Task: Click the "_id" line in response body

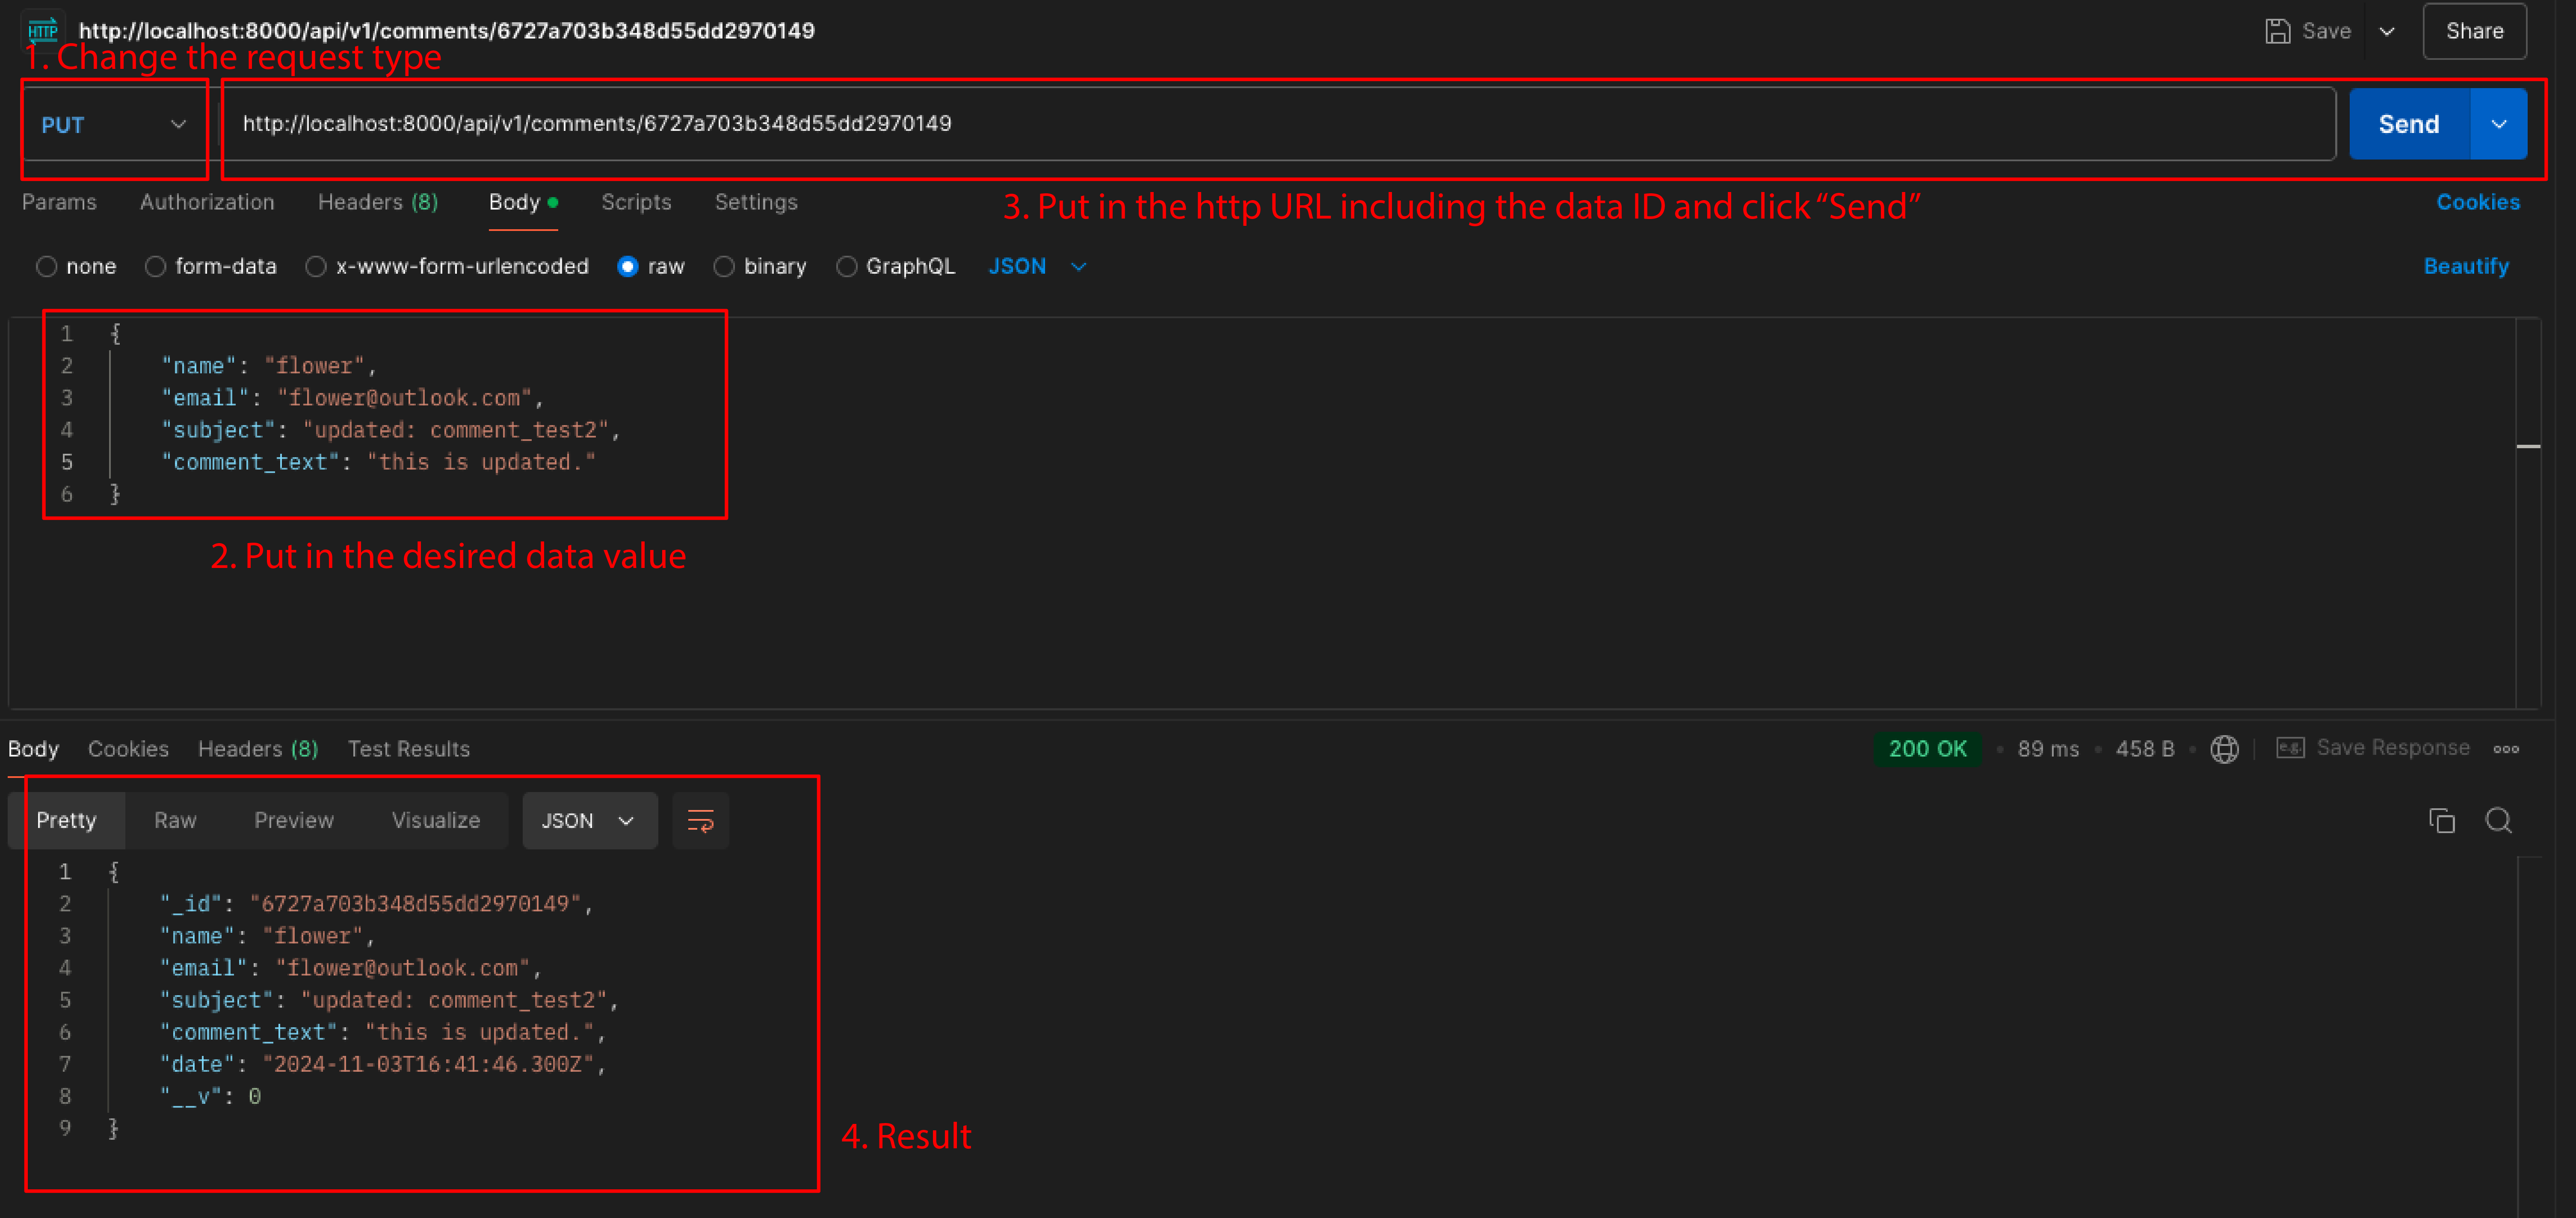Action: coord(376,904)
